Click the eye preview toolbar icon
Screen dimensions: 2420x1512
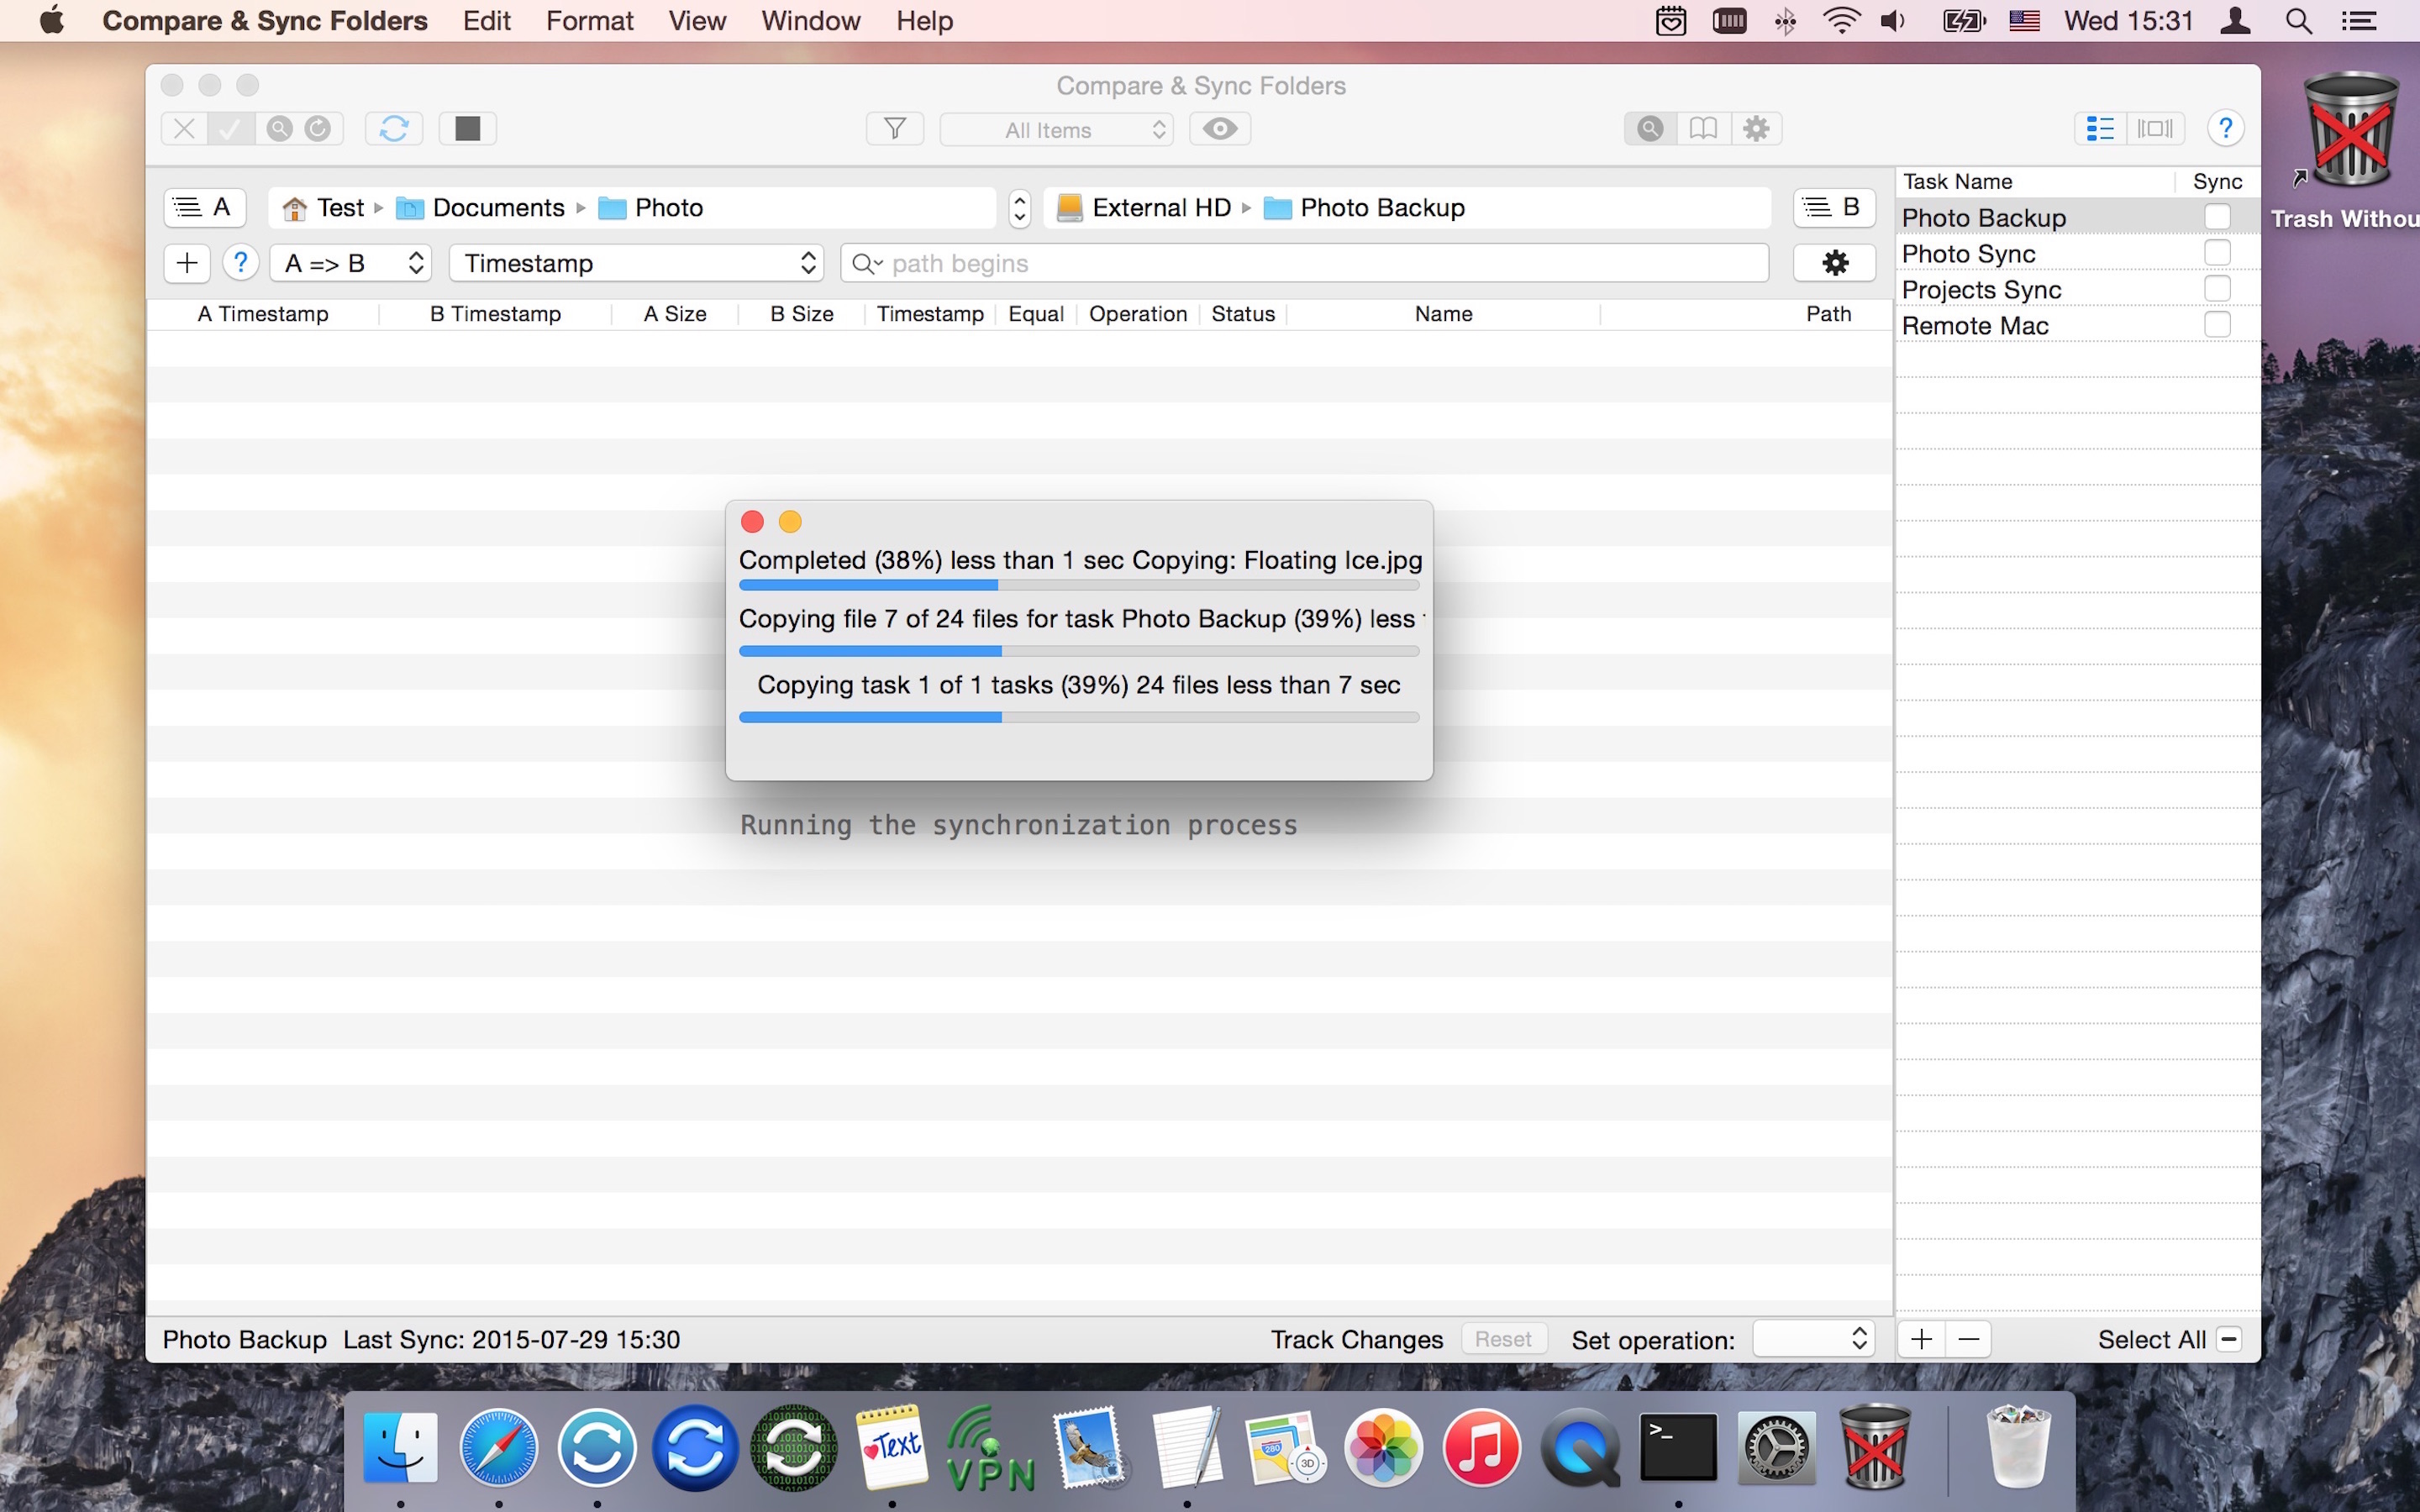(1219, 129)
